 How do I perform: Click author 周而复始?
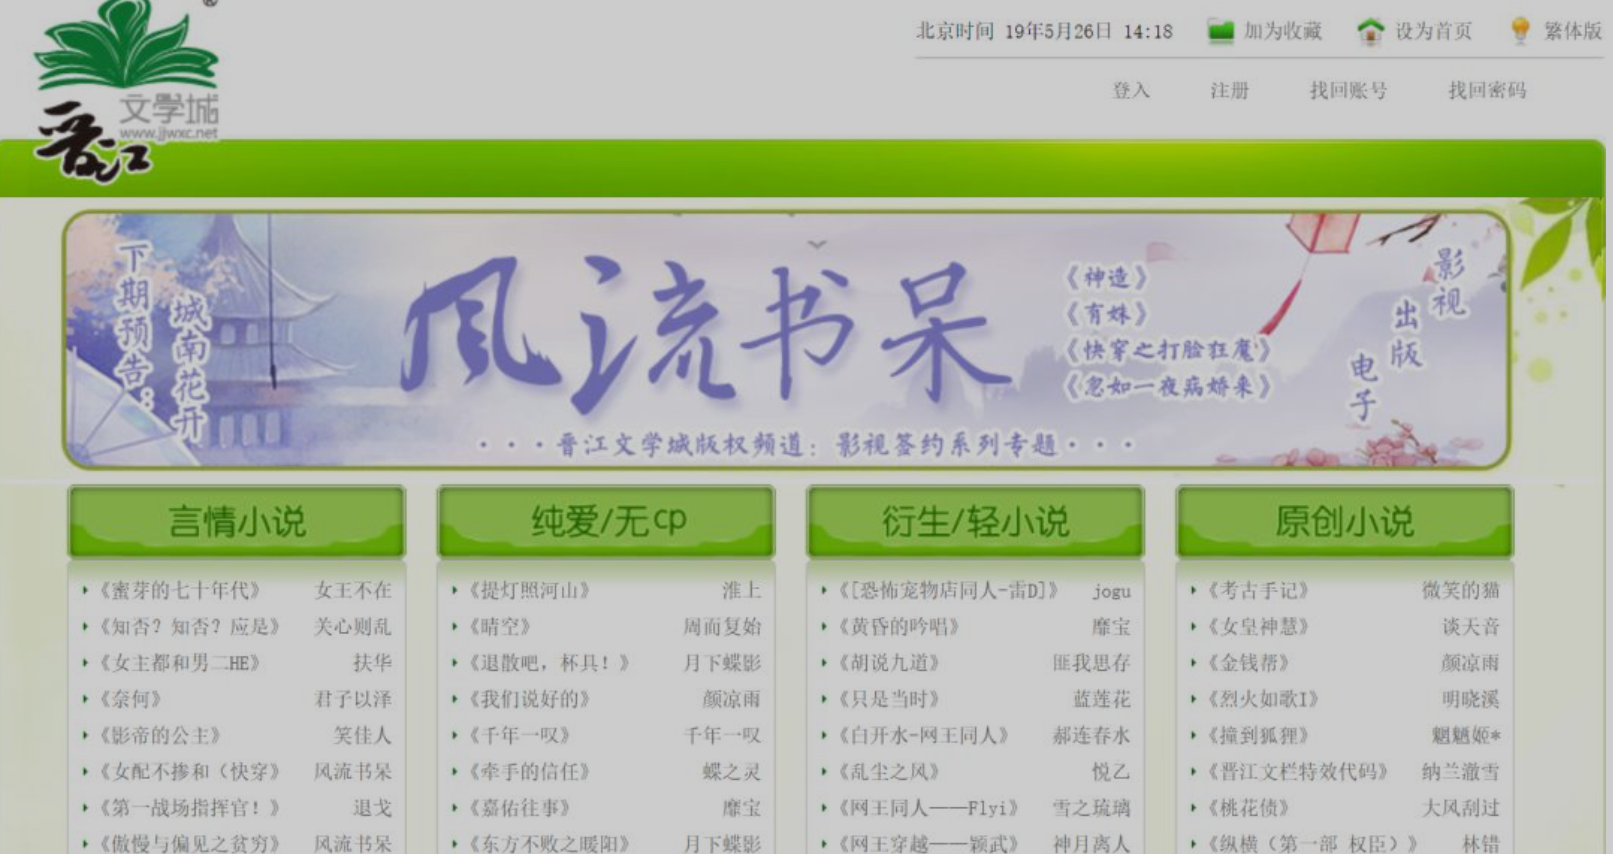click(x=722, y=627)
